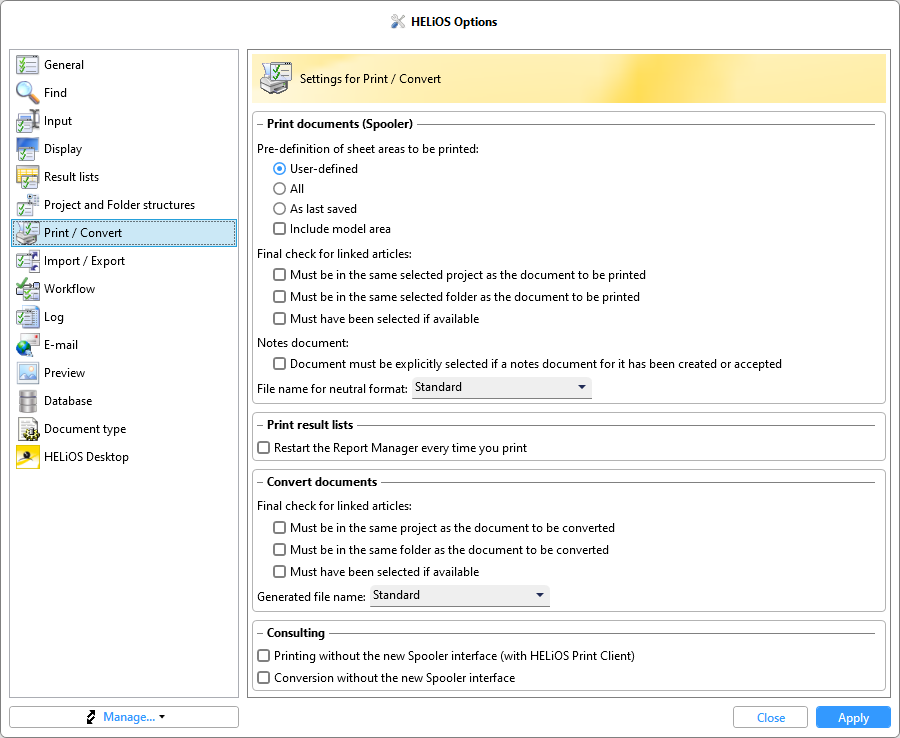Enable notes document explicit selection checkbox

tap(280, 364)
